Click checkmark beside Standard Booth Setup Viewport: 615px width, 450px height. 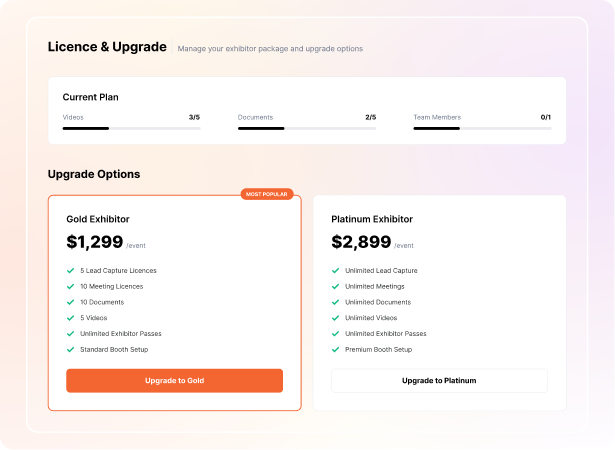71,350
